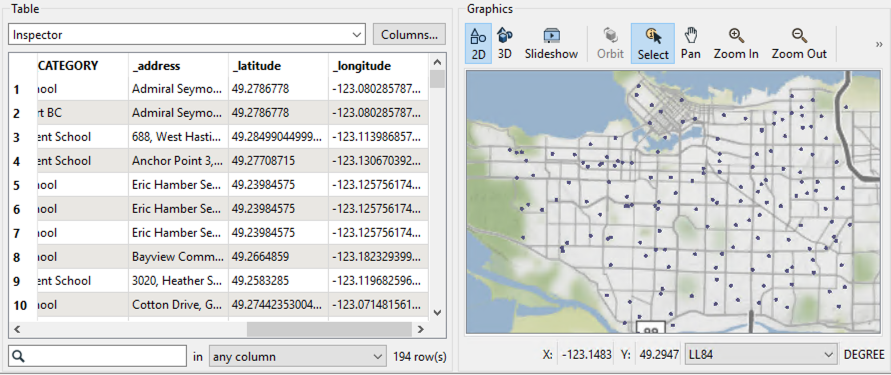Click the Orbit tool
The width and height of the screenshot is (891, 375).
pos(610,43)
